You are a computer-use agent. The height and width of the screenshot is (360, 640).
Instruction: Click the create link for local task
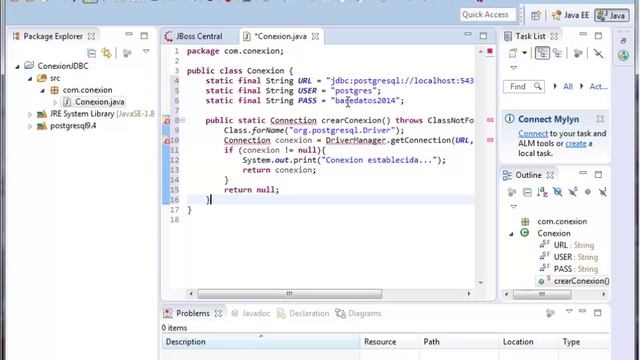[x=576, y=144]
